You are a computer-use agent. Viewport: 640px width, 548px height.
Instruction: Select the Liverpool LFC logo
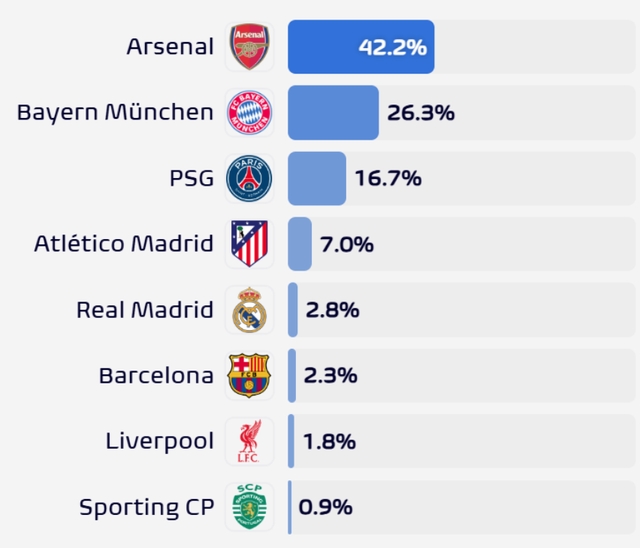[249, 441]
